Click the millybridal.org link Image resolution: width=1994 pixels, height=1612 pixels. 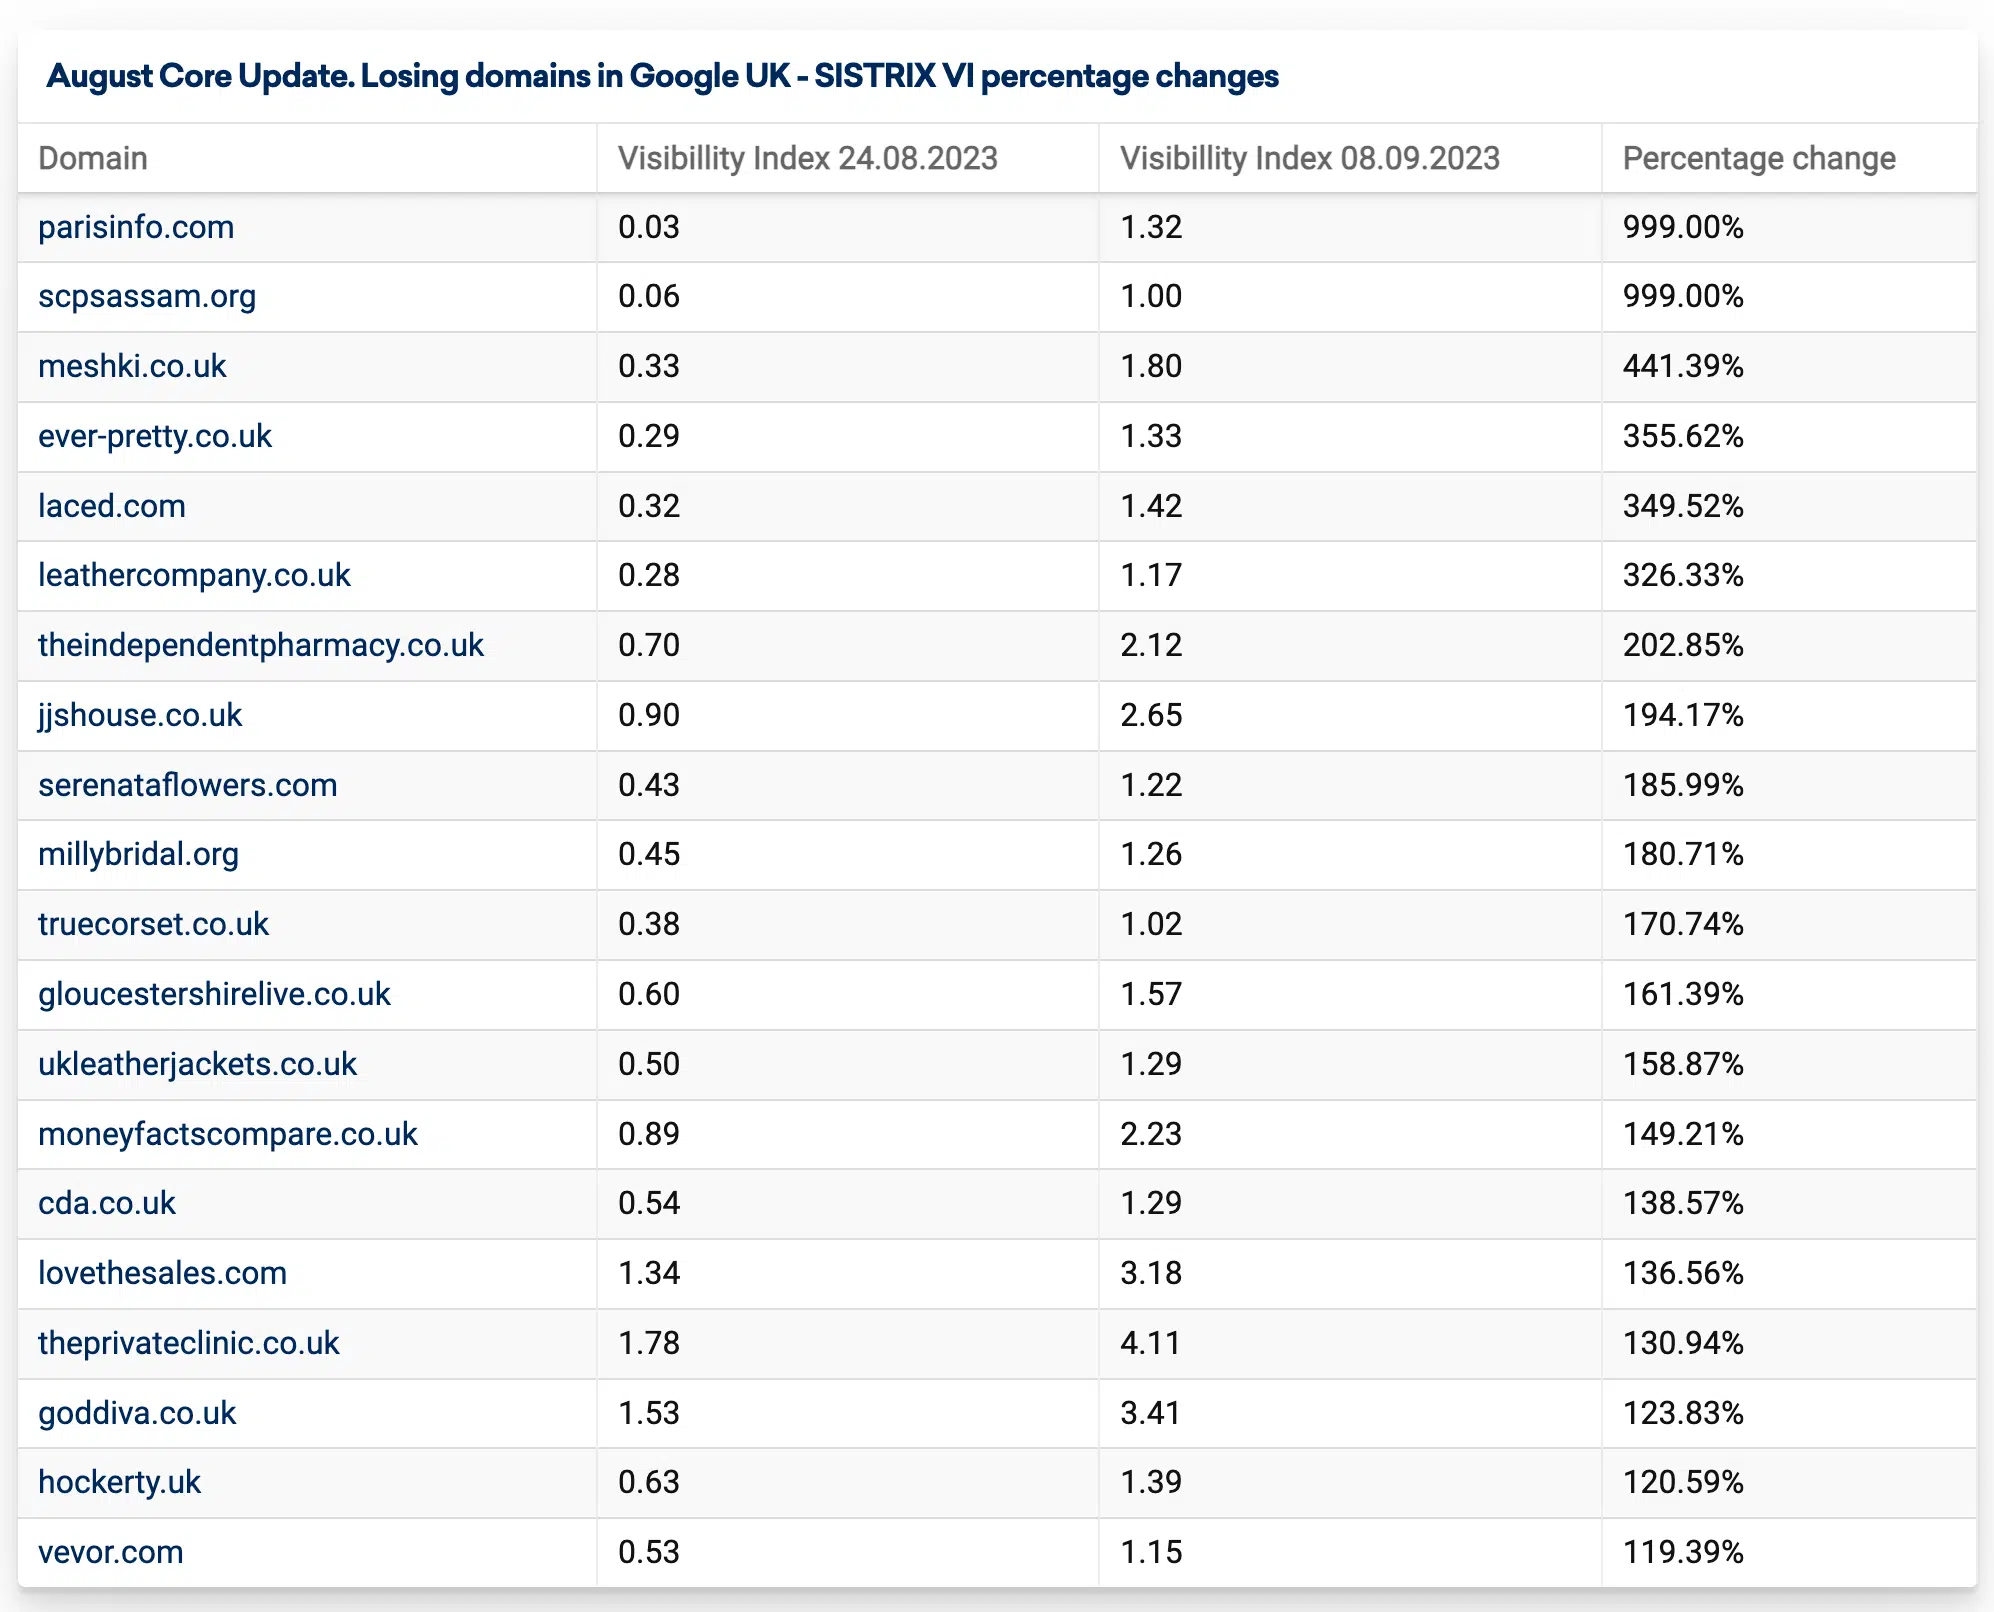(138, 854)
